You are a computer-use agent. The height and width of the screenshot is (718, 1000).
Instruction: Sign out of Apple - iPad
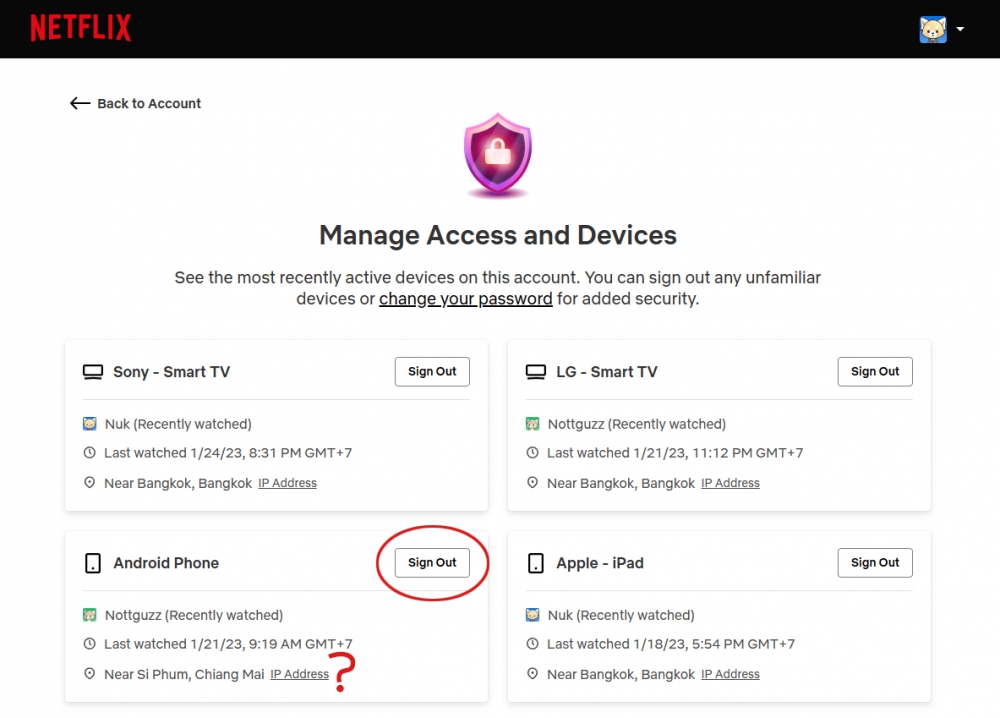[x=874, y=563]
